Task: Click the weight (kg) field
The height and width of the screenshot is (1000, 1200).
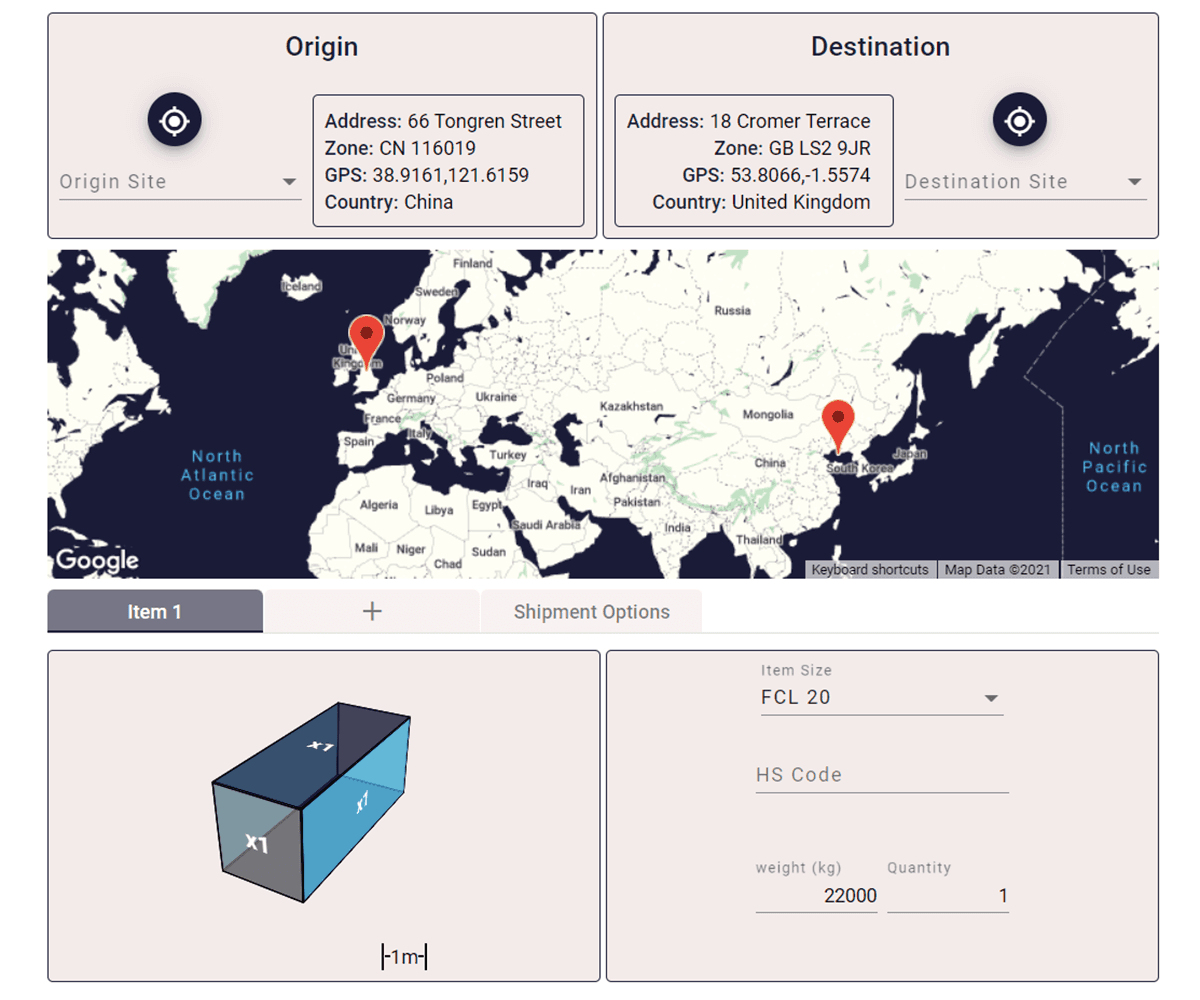Action: pyautogui.click(x=816, y=896)
